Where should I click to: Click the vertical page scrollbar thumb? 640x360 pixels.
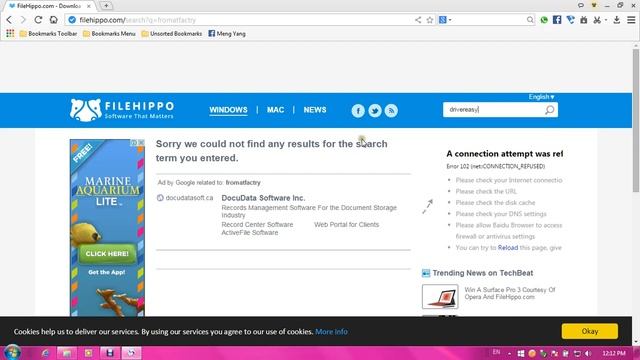(x=636, y=120)
